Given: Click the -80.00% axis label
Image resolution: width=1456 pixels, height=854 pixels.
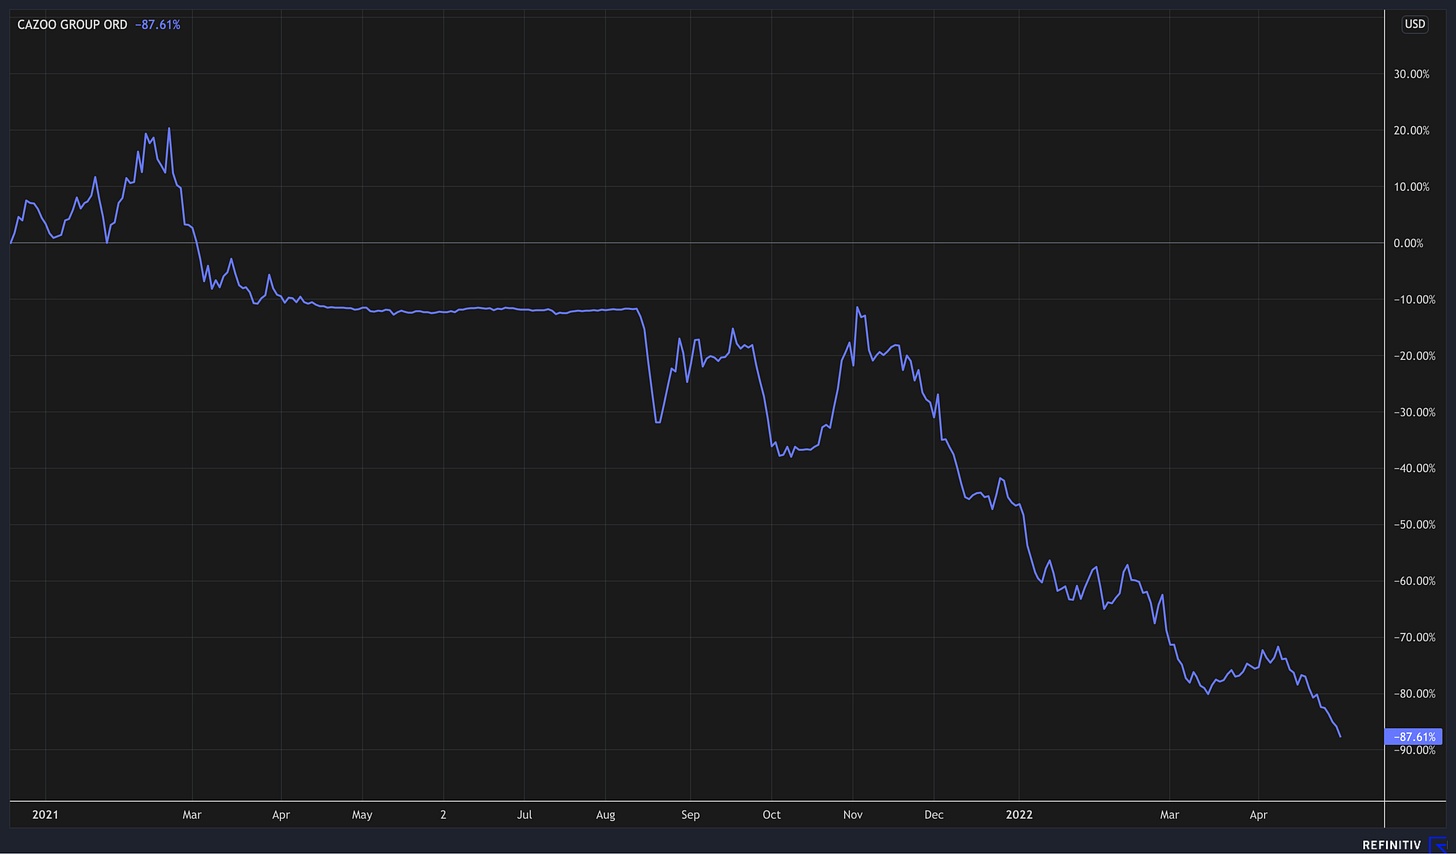Looking at the screenshot, I should tap(1414, 694).
